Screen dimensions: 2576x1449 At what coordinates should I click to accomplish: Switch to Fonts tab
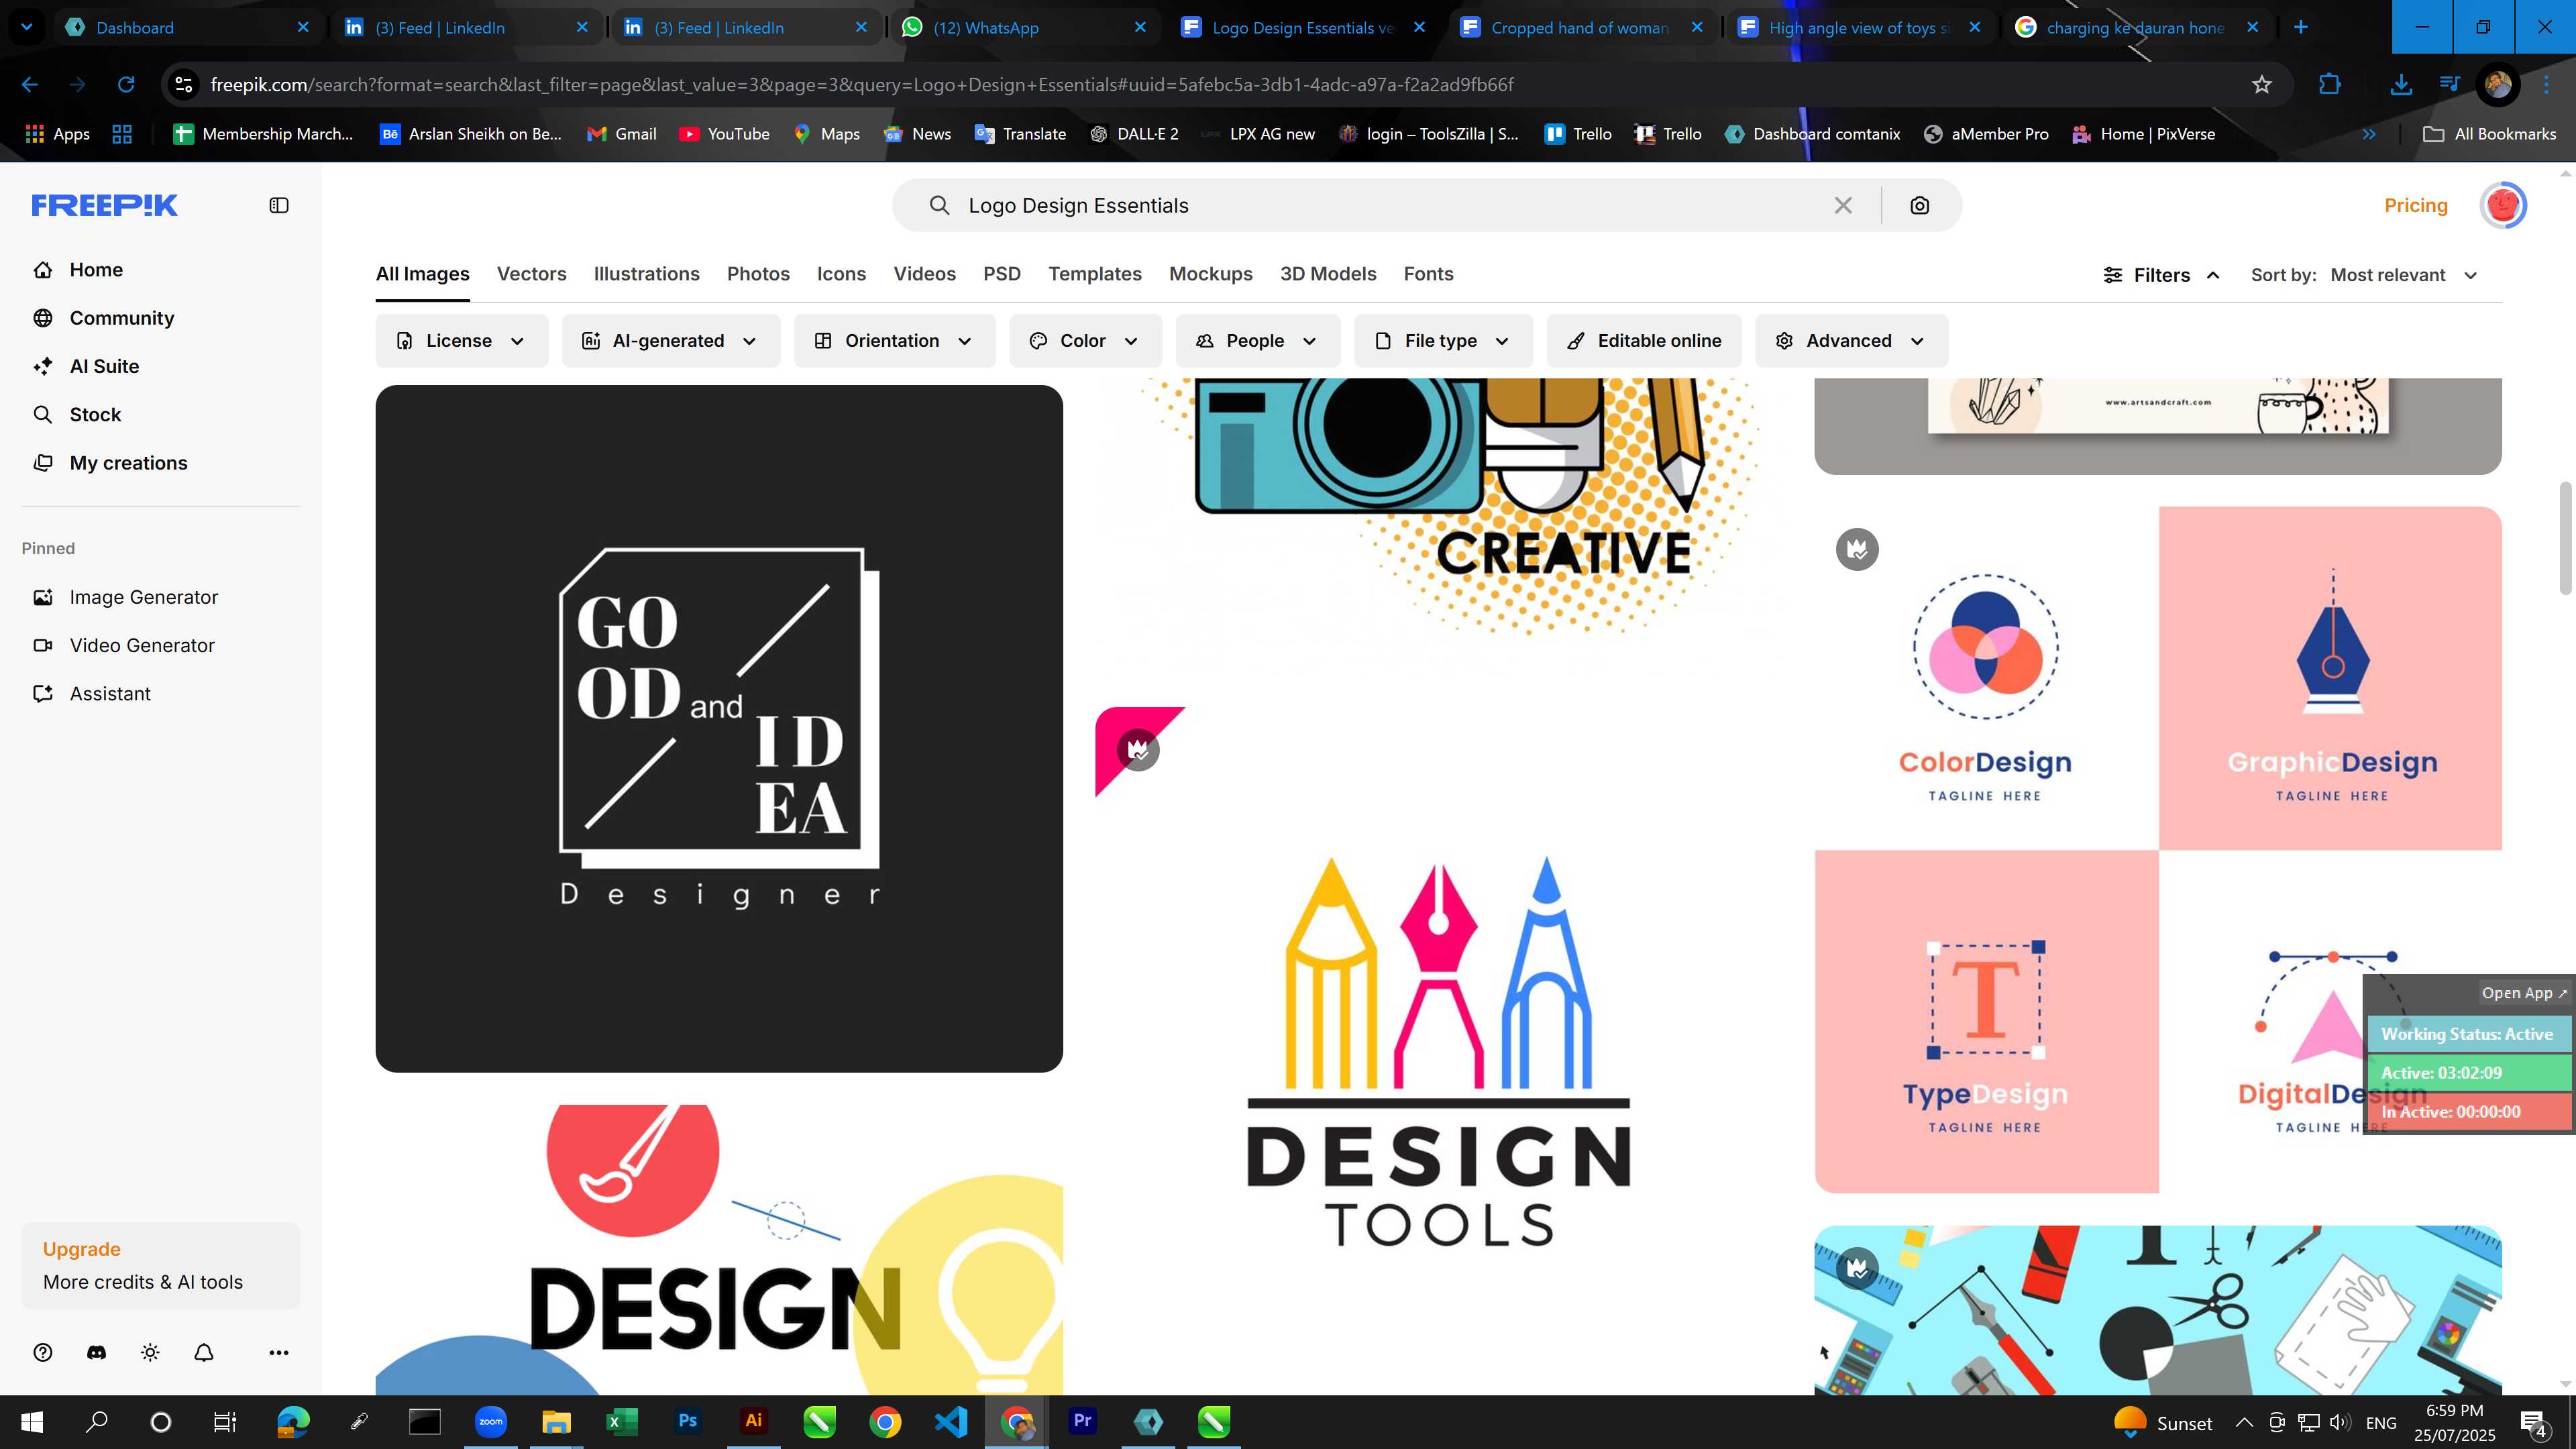(x=1428, y=274)
